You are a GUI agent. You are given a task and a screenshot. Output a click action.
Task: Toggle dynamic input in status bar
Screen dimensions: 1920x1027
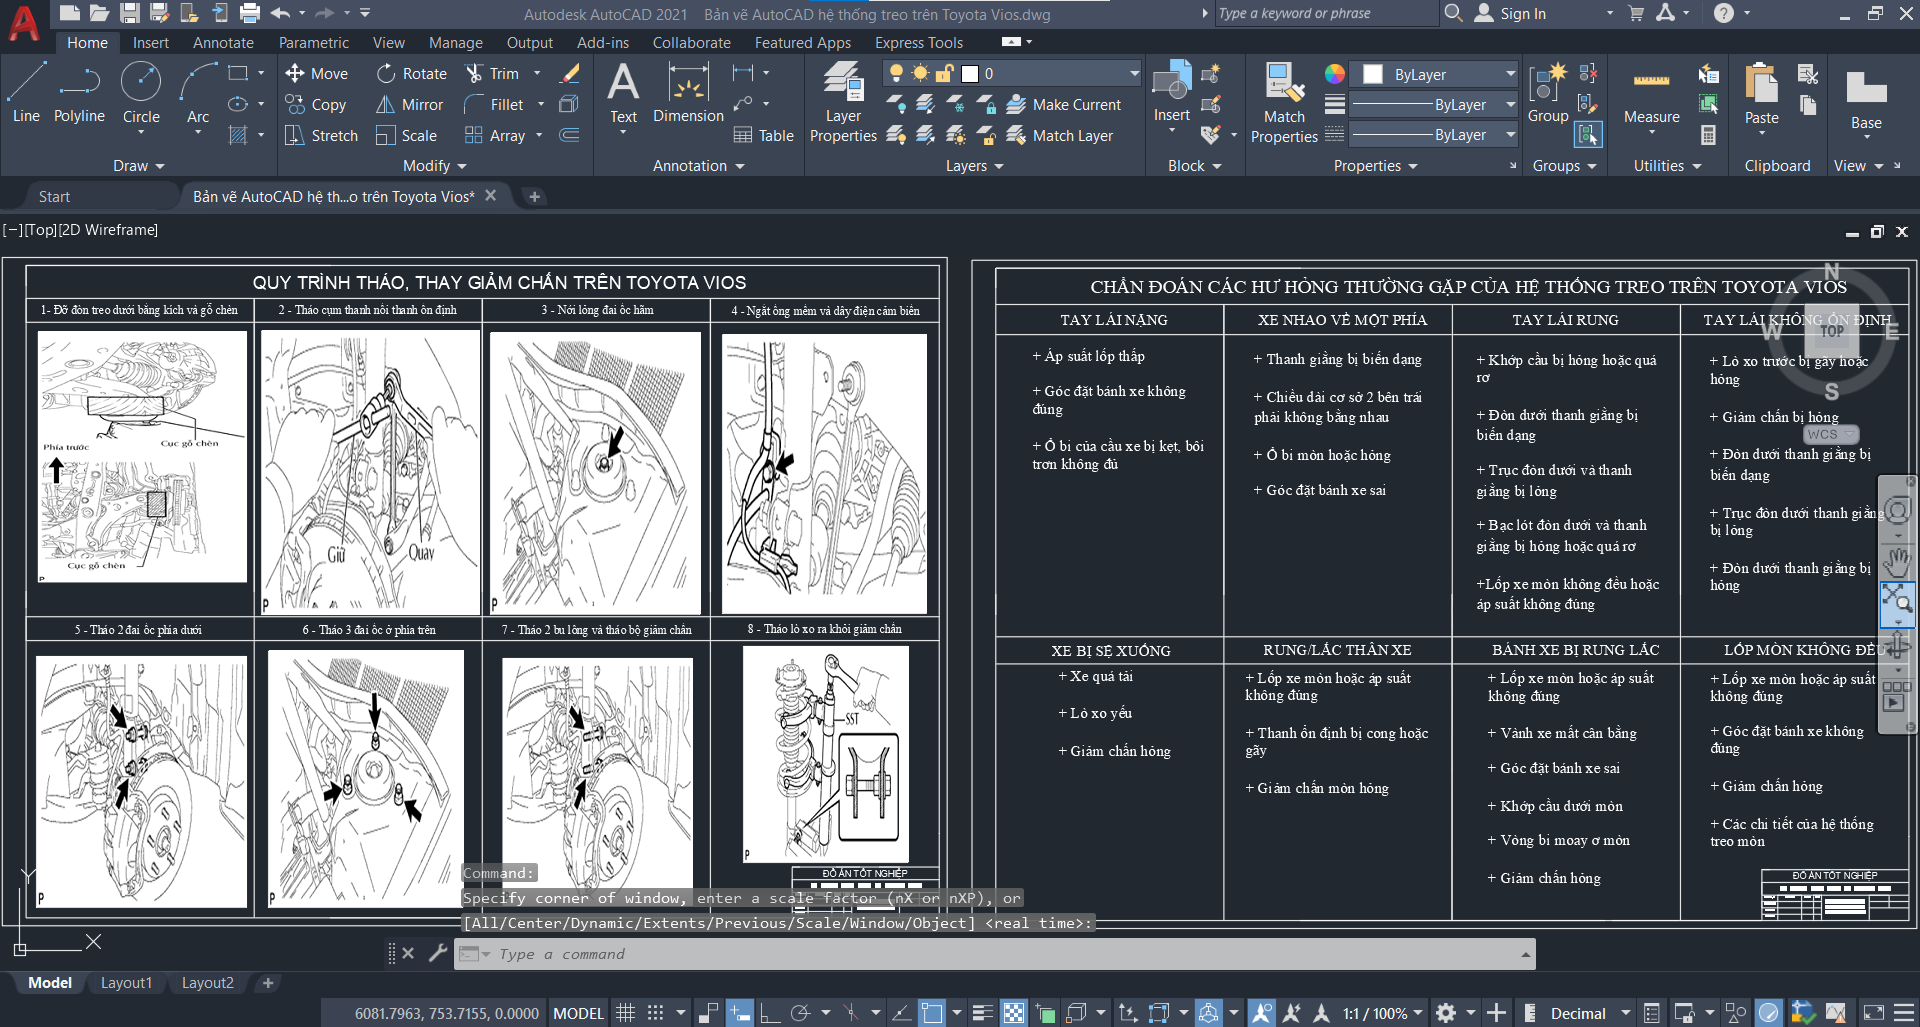[739, 1013]
